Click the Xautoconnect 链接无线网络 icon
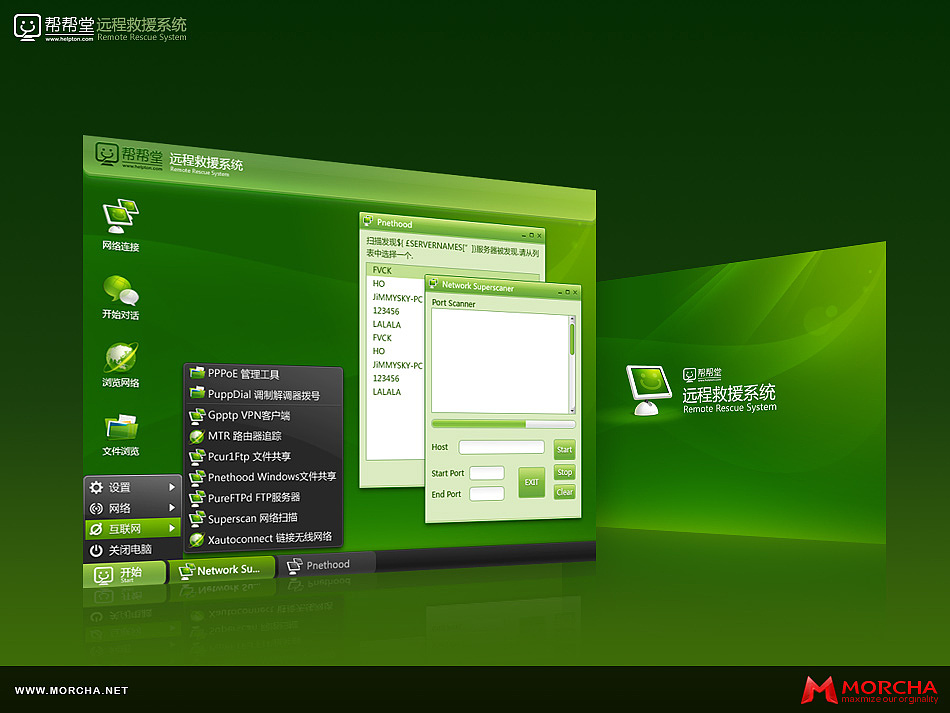 click(x=196, y=539)
